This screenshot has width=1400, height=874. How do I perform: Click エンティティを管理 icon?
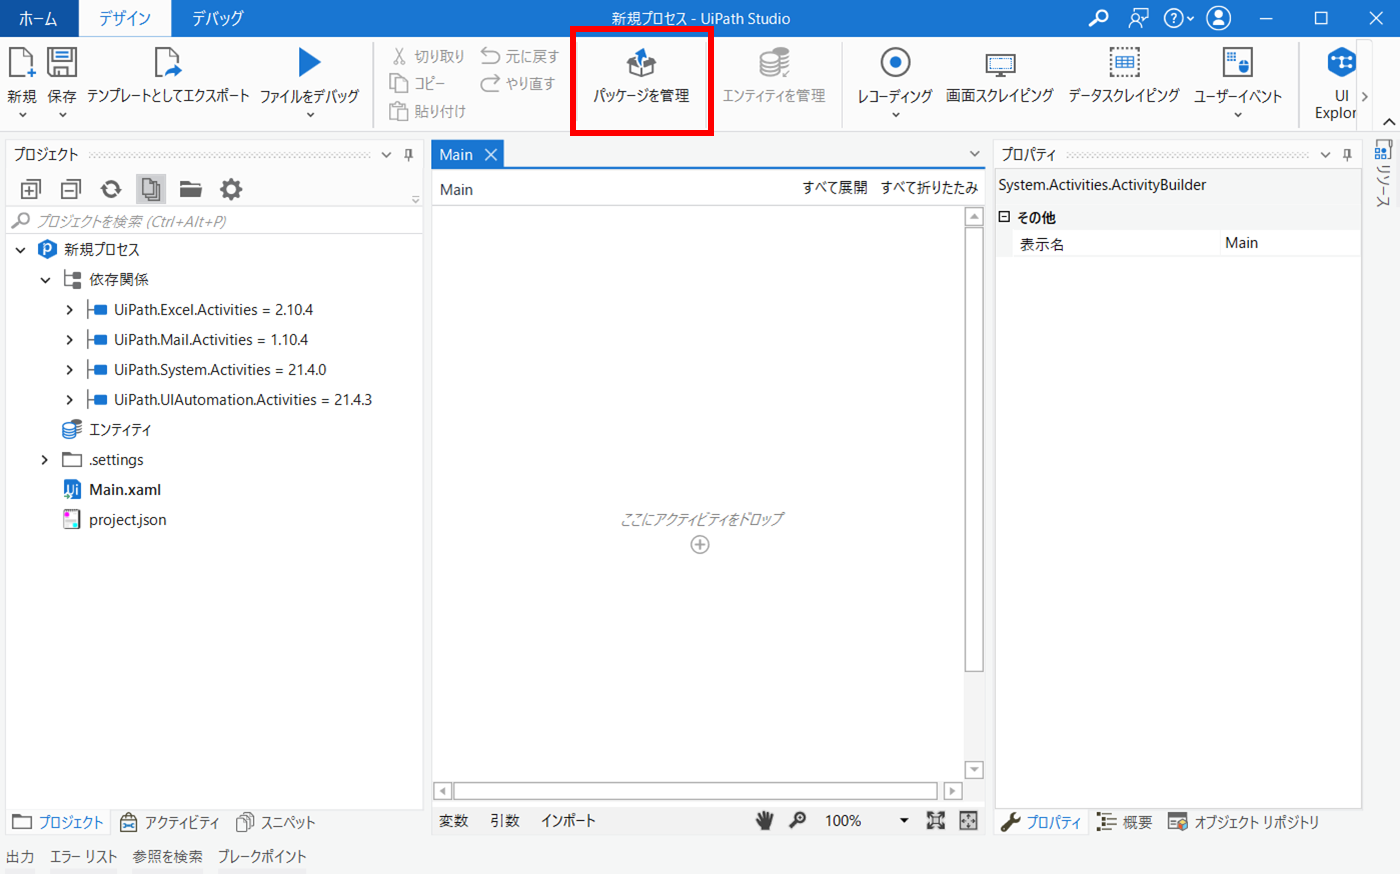pyautogui.click(x=774, y=63)
